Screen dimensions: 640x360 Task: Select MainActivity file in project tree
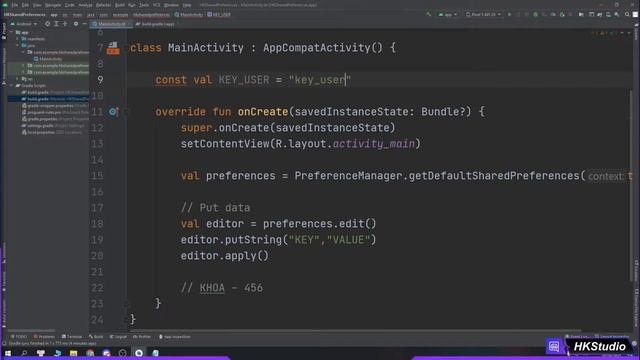pyautogui.click(x=48, y=59)
